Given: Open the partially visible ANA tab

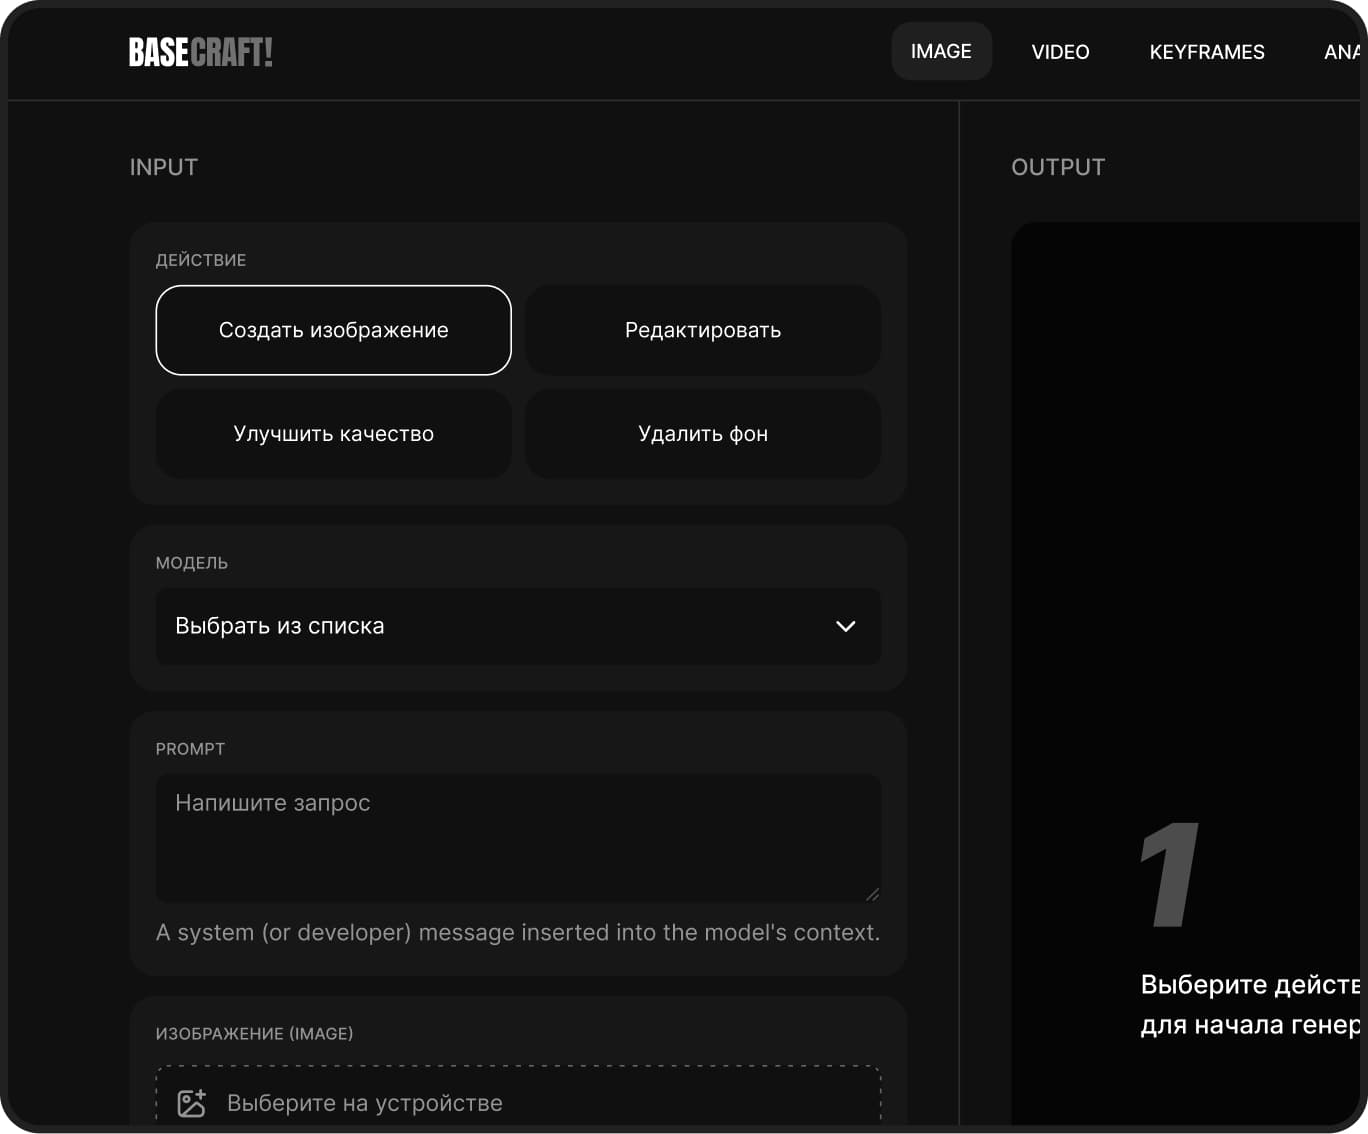Looking at the screenshot, I should point(1341,52).
